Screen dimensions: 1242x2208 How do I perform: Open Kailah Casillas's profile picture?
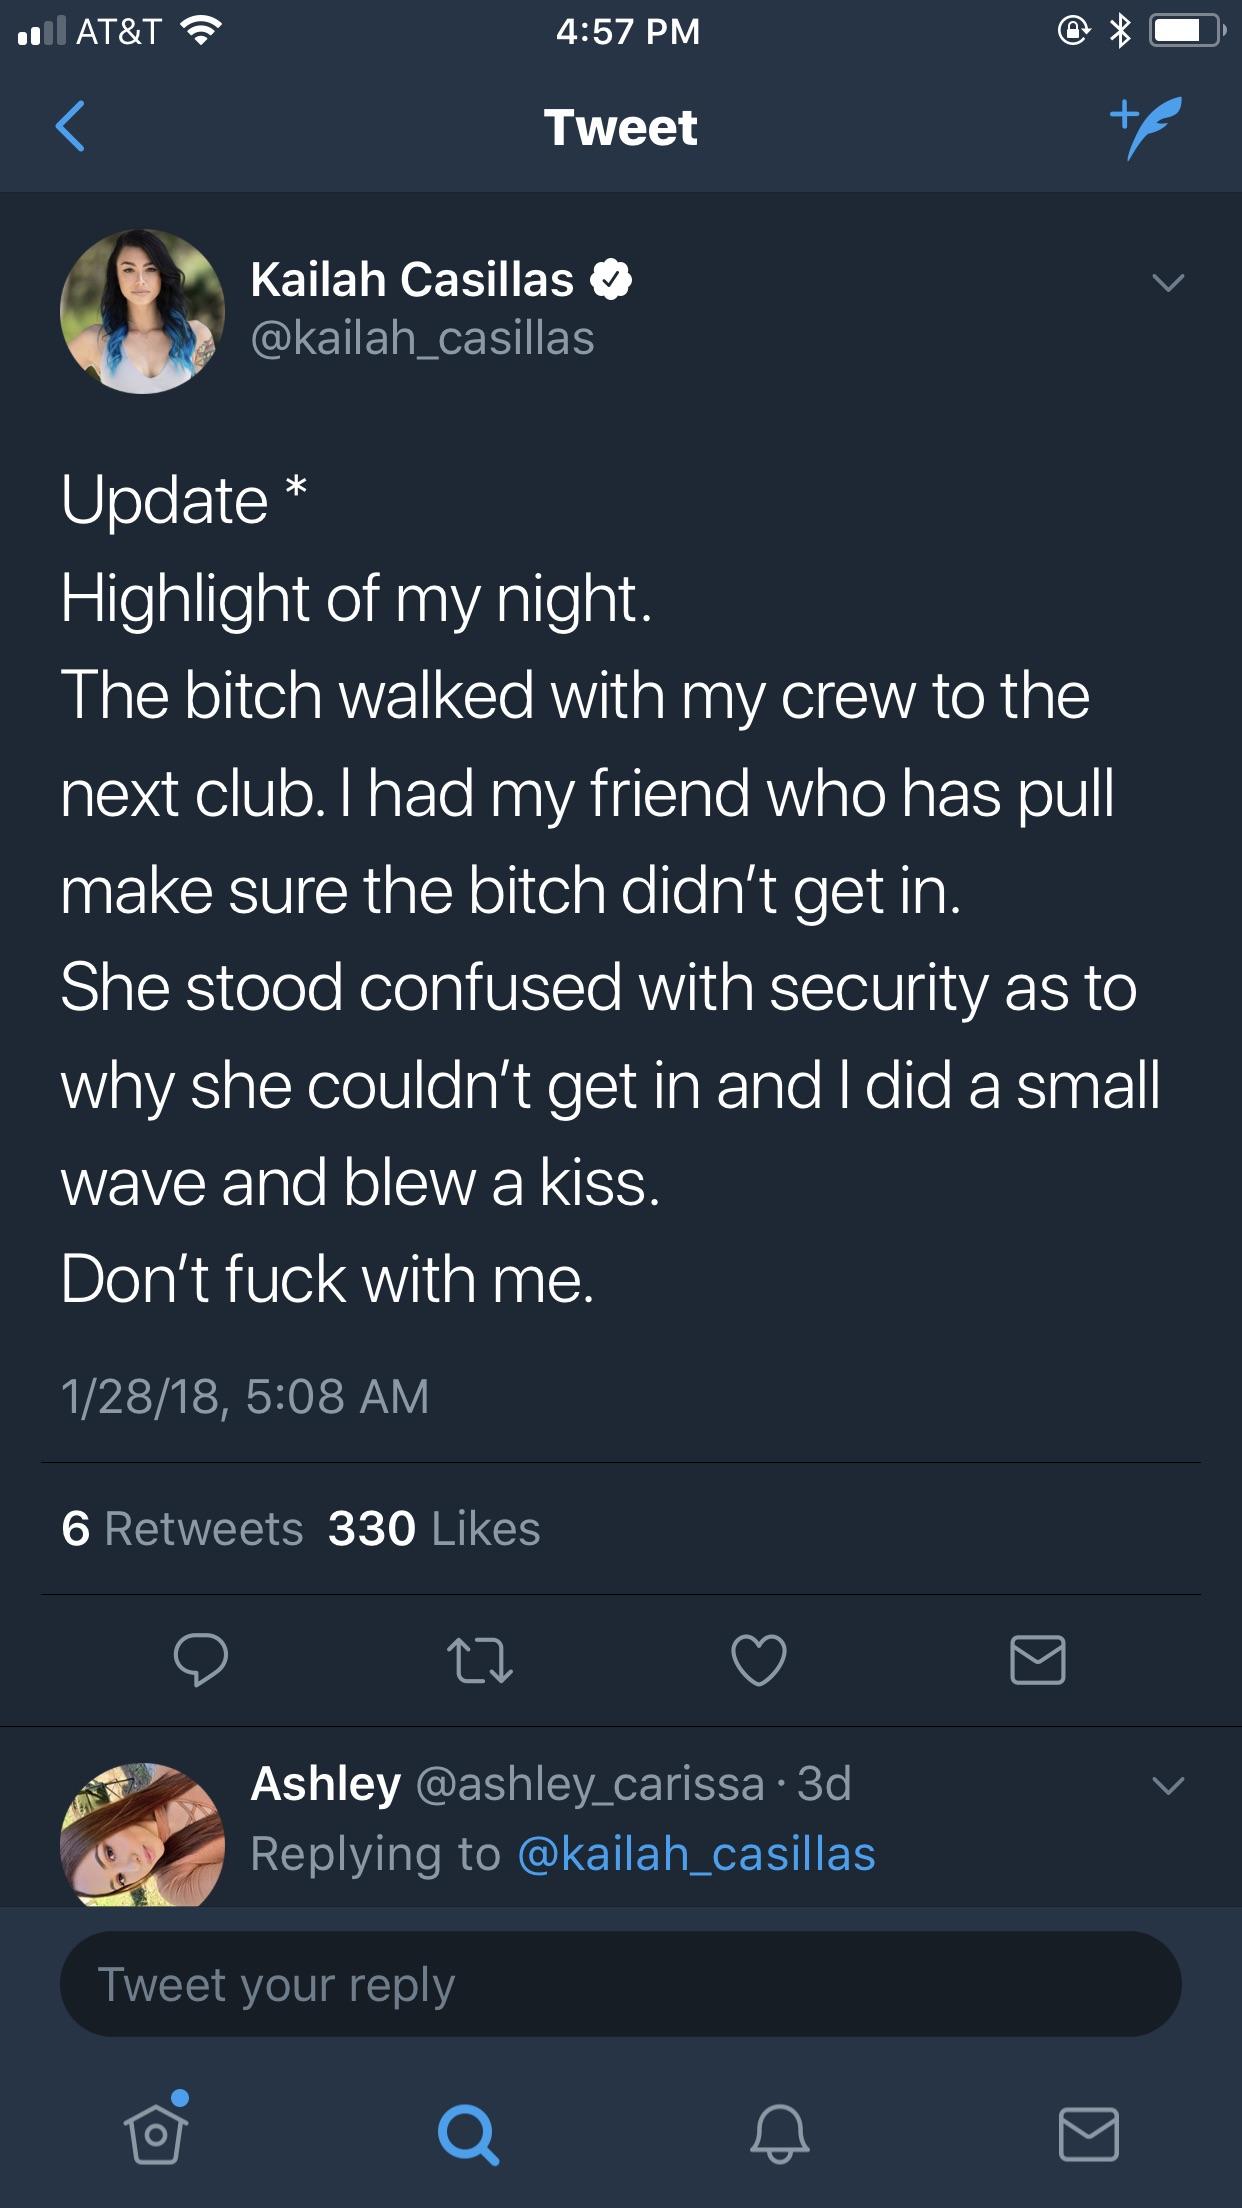tap(142, 311)
